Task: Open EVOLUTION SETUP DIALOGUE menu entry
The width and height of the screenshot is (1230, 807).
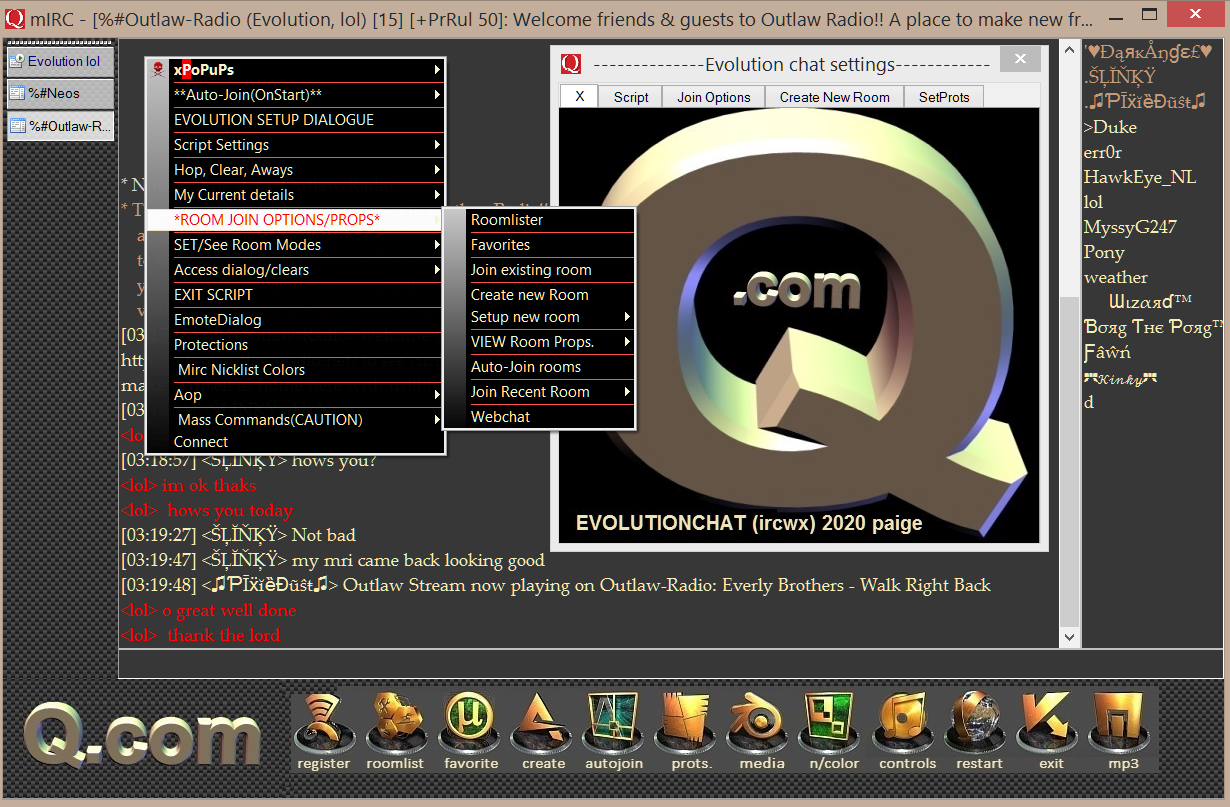Action: point(295,120)
